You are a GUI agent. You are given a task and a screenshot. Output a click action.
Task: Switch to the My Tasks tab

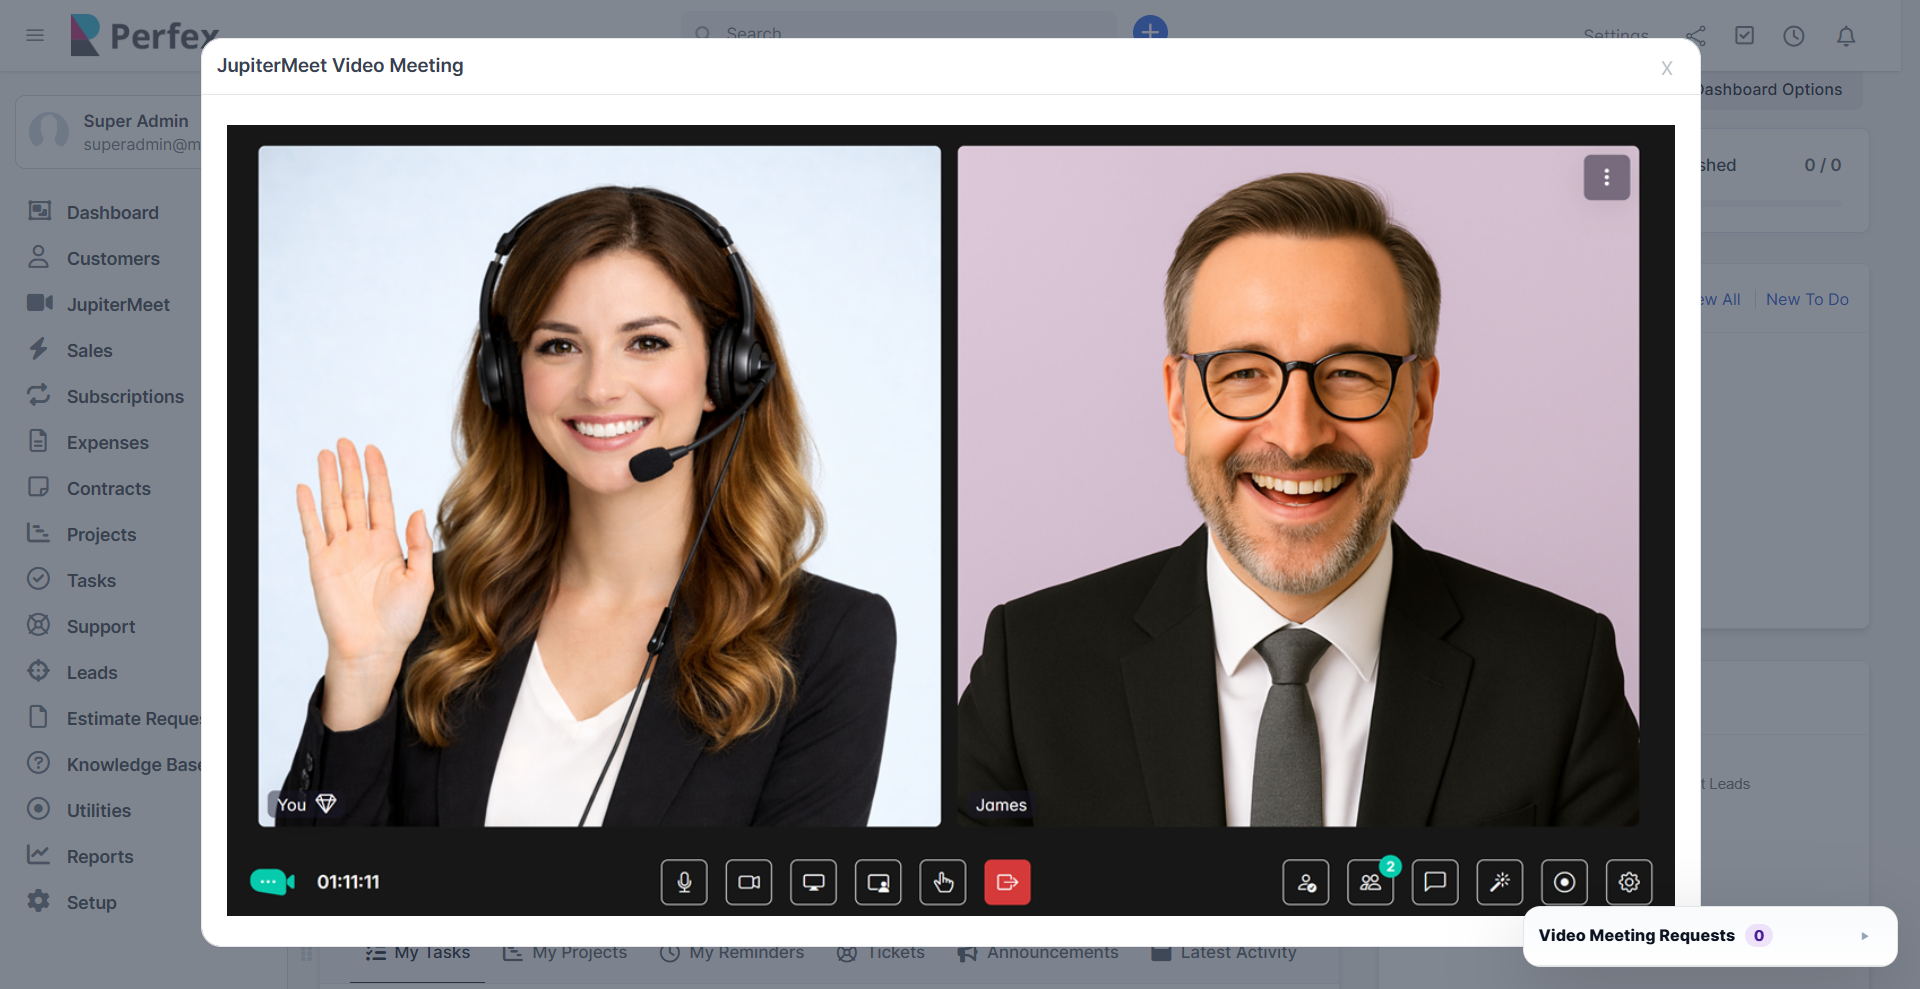coord(418,953)
